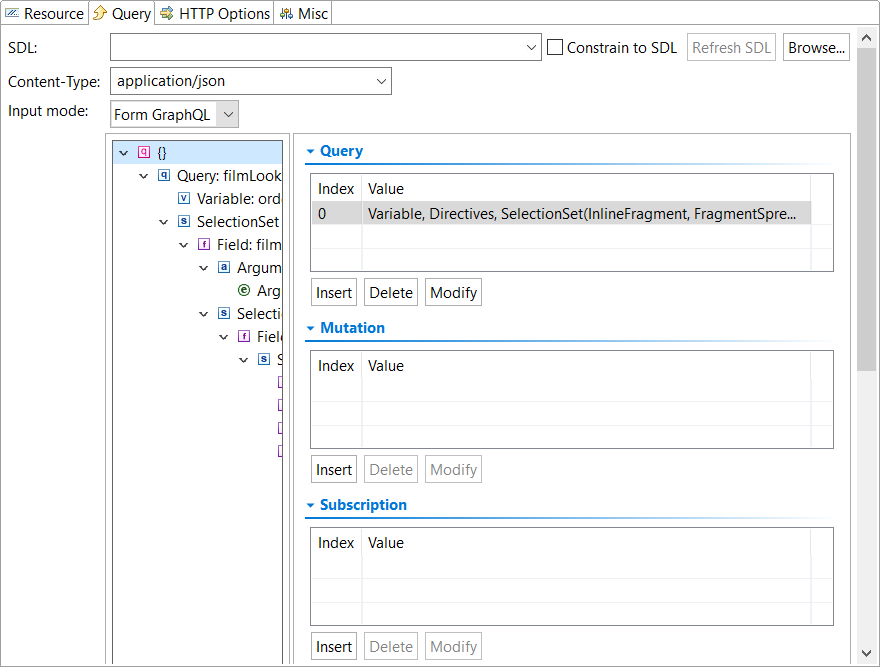This screenshot has width=880, height=667.
Task: Click the top SelectionSet node icon
Action: pos(184,221)
